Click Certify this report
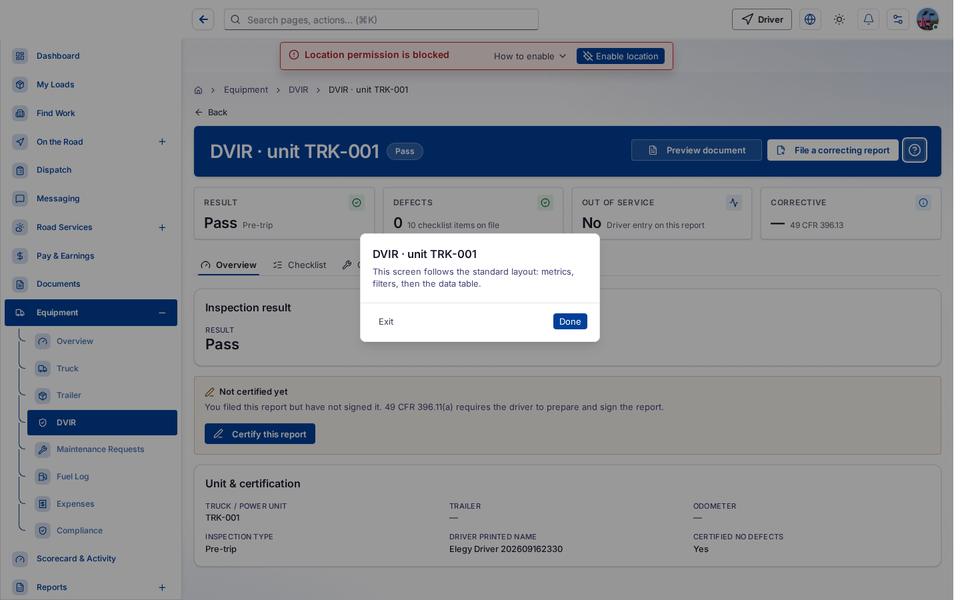This screenshot has height=600, width=960. [260, 434]
